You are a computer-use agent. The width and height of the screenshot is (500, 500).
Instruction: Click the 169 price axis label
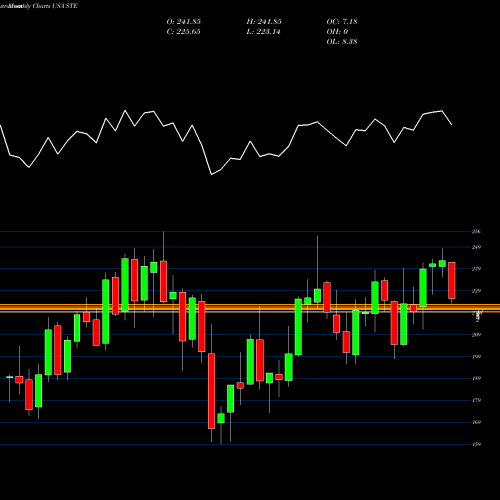(x=476, y=422)
